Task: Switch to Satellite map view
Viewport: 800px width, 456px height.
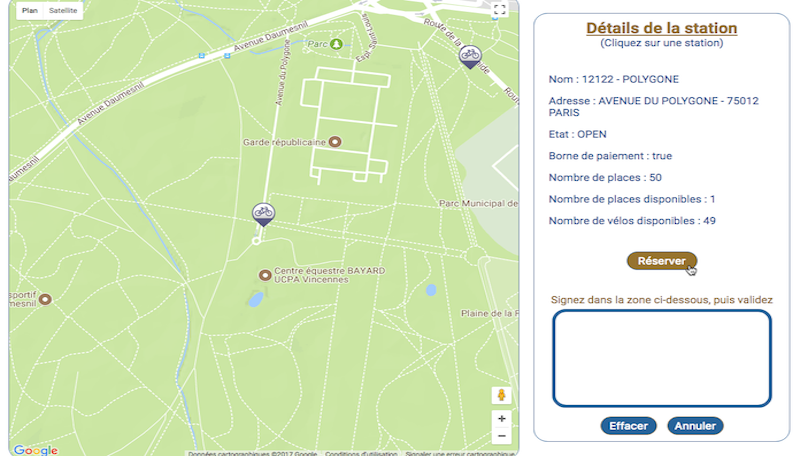Action: 63,10
